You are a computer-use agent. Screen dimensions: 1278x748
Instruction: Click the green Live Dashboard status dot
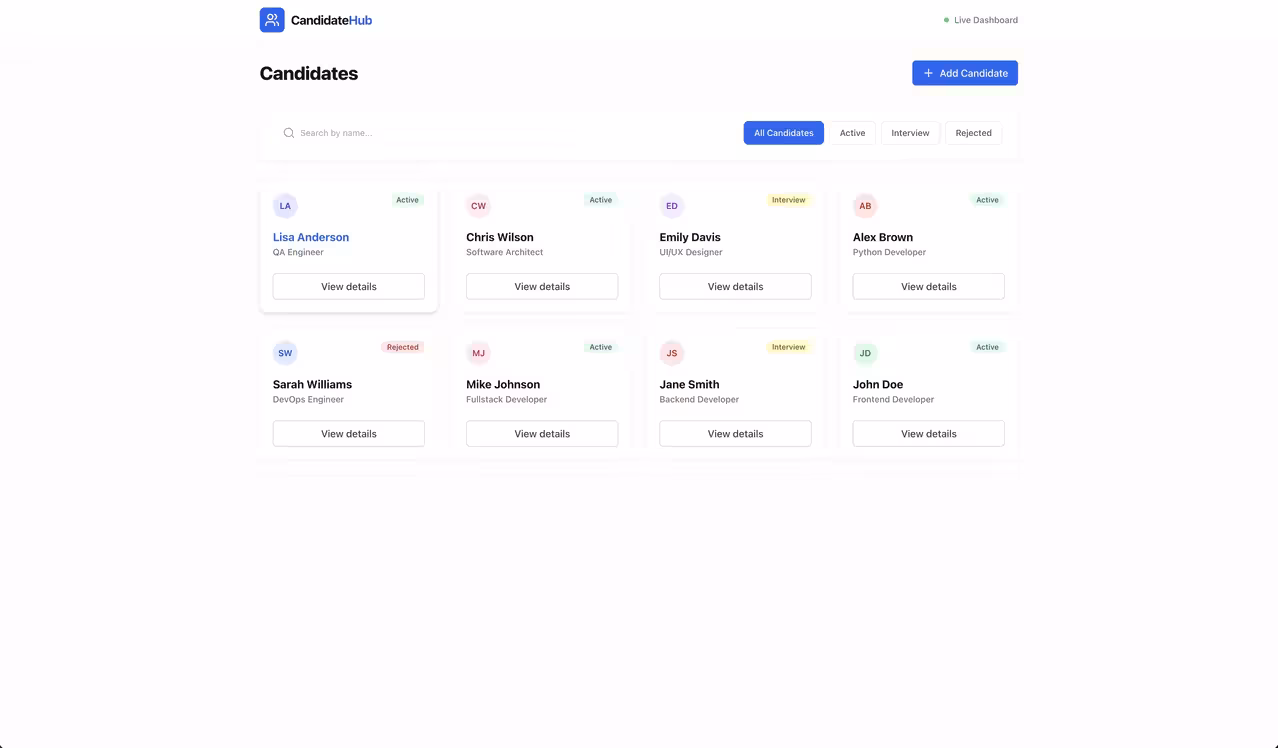[x=945, y=19]
